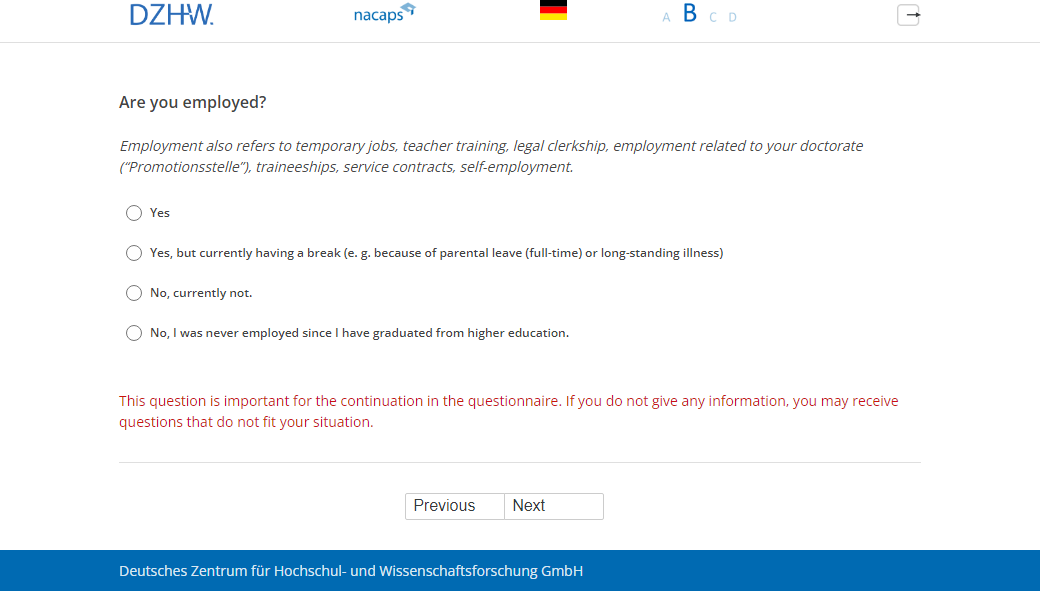This screenshot has height=591, width=1040.
Task: Pick font size 'D' in header
Action: click(x=732, y=17)
